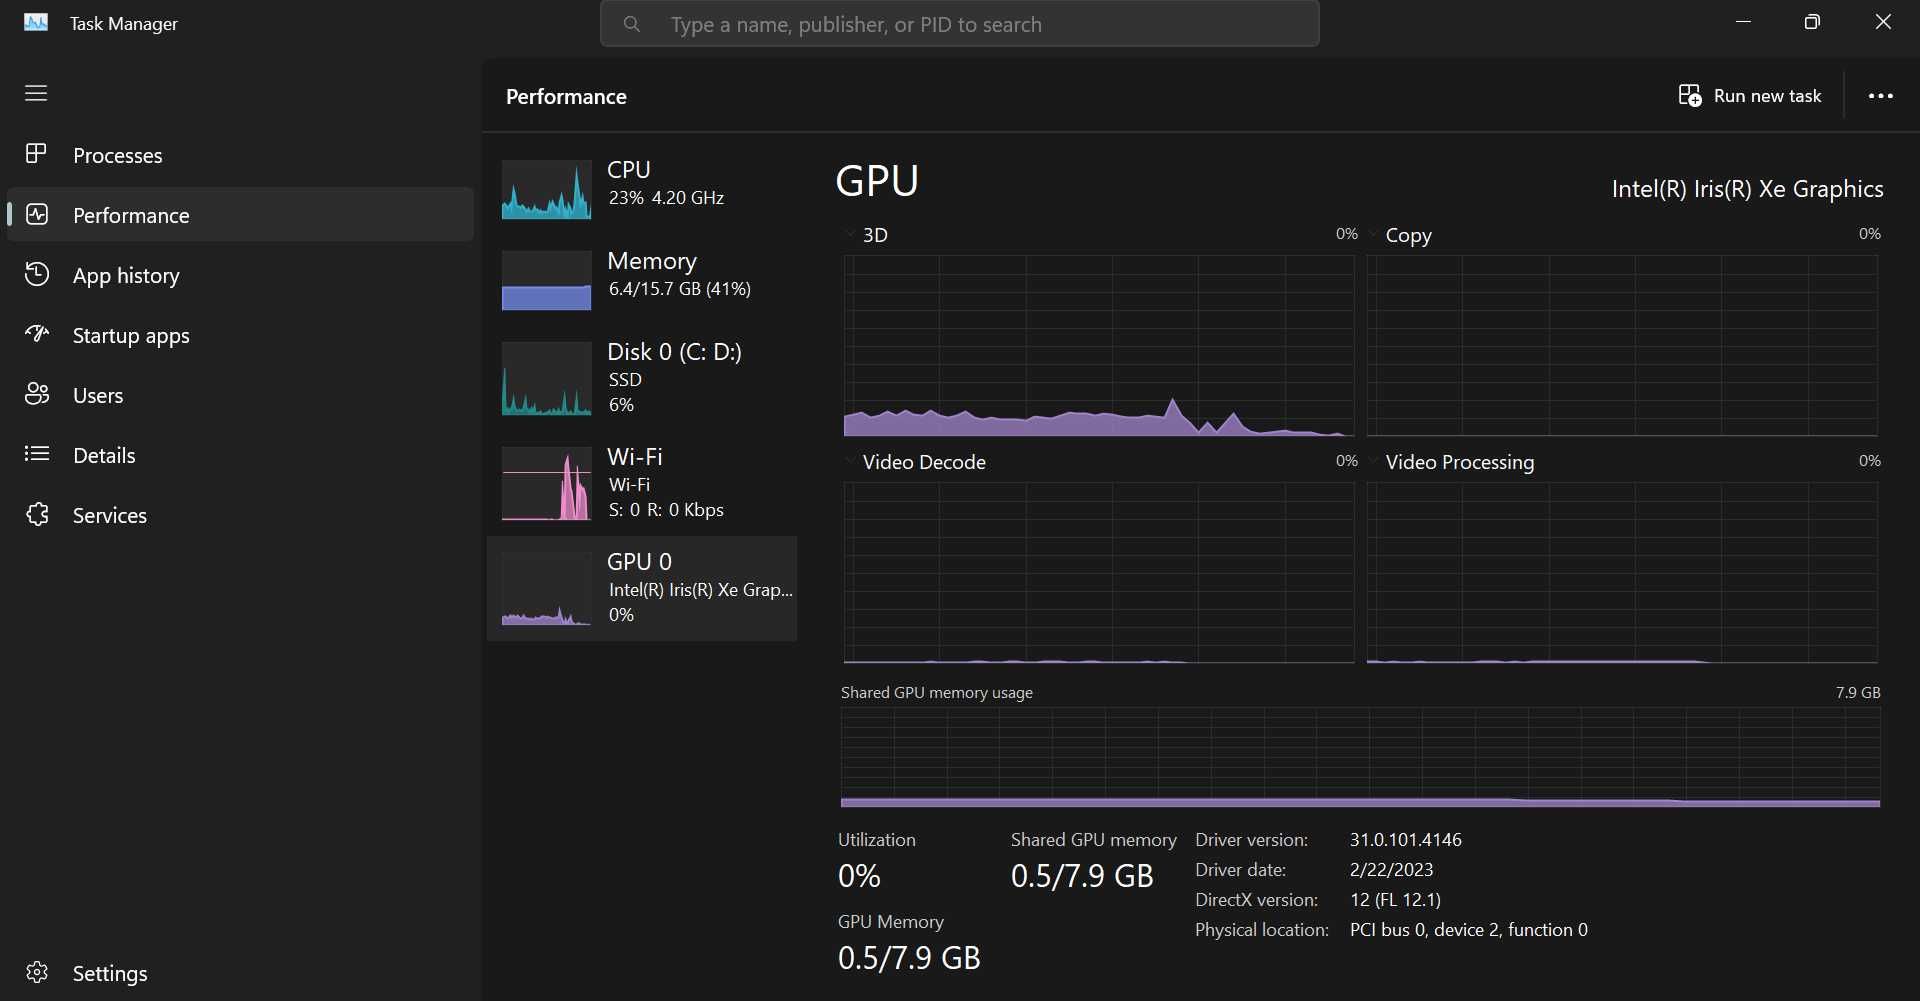The height and width of the screenshot is (1001, 1920).
Task: Click the PCI bus 0 physical location value
Action: pyautogui.click(x=1469, y=930)
